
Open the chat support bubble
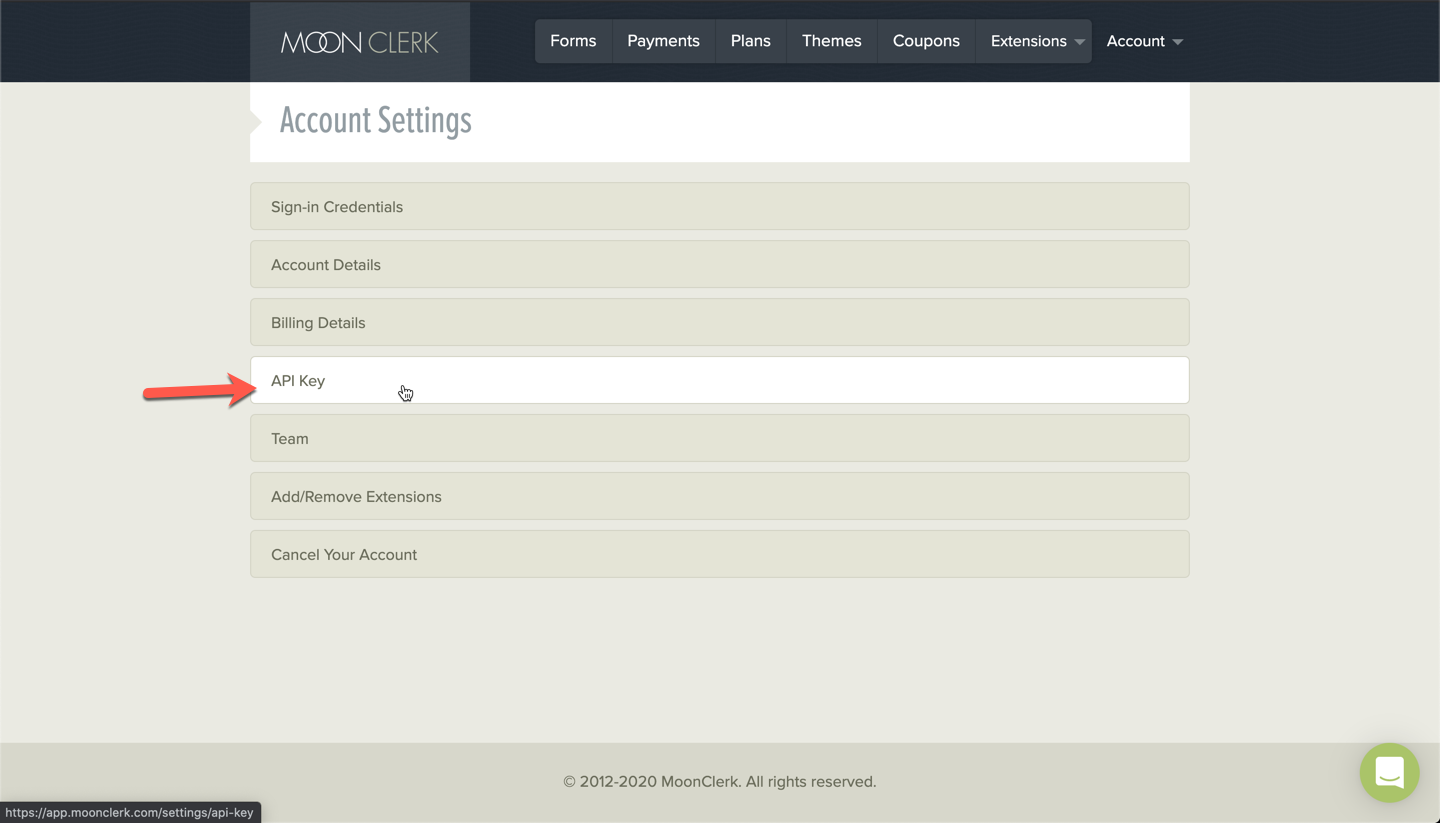1389,772
